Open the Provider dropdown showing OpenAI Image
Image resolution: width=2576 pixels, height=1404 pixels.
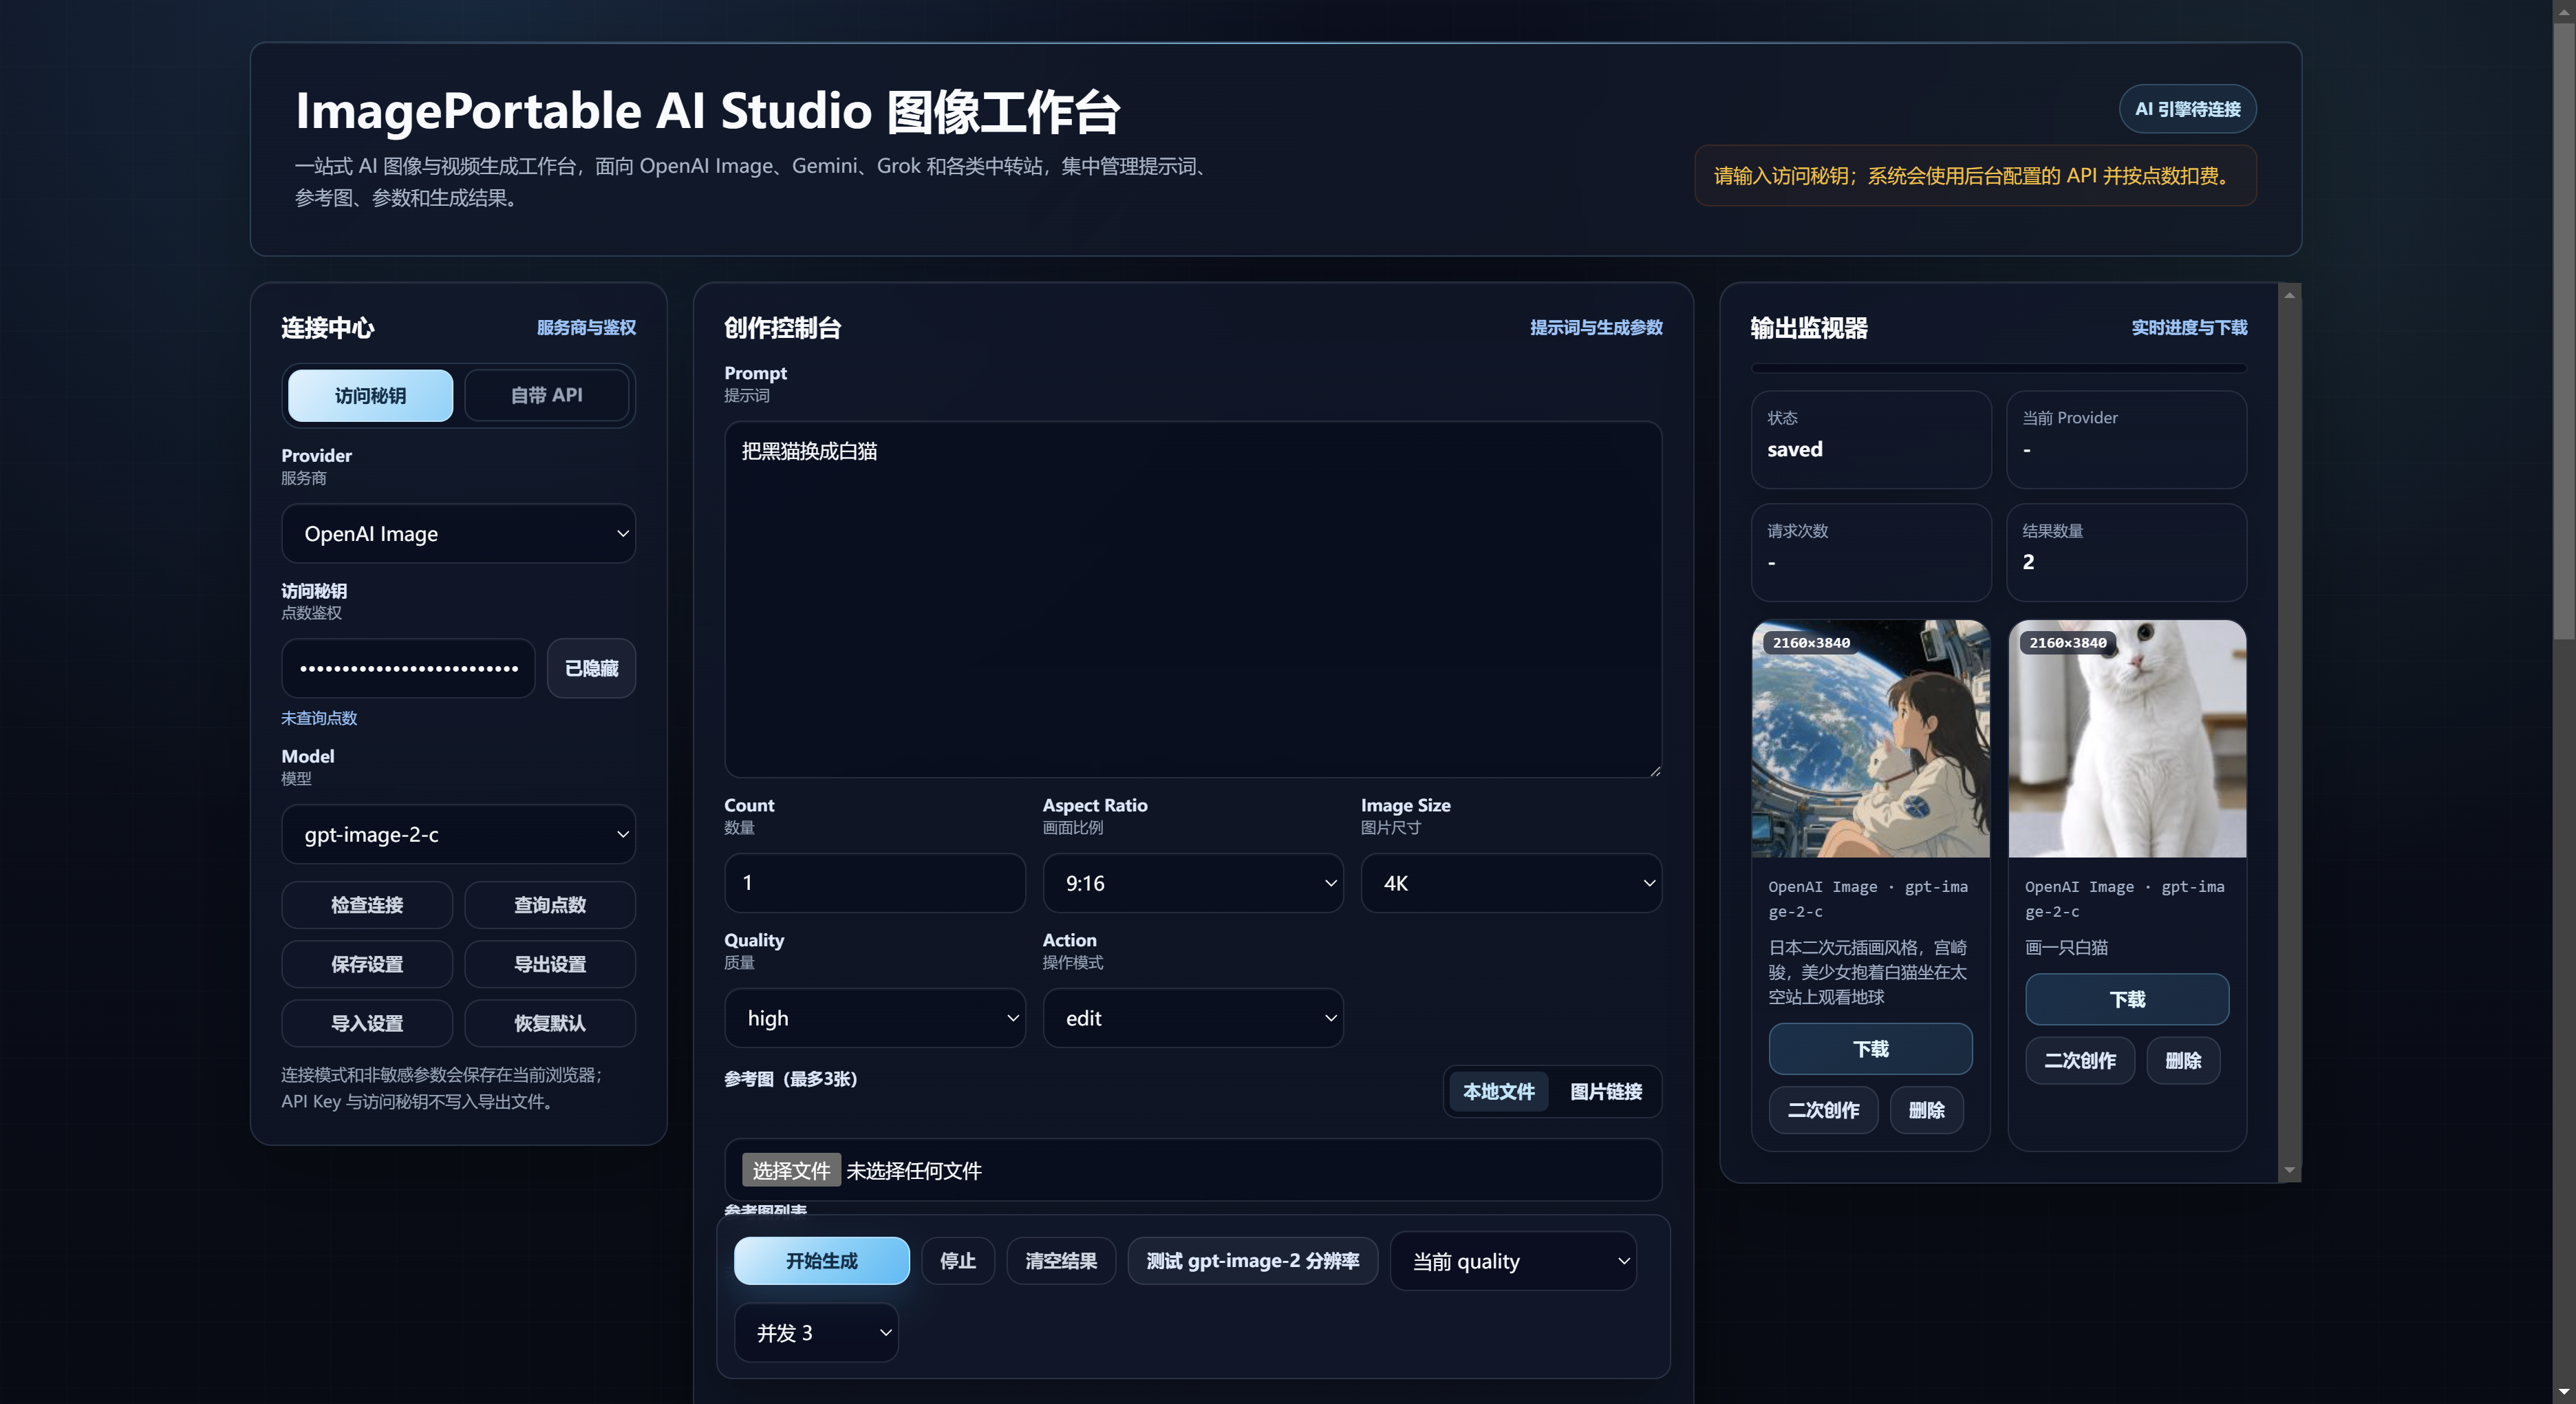coord(458,533)
